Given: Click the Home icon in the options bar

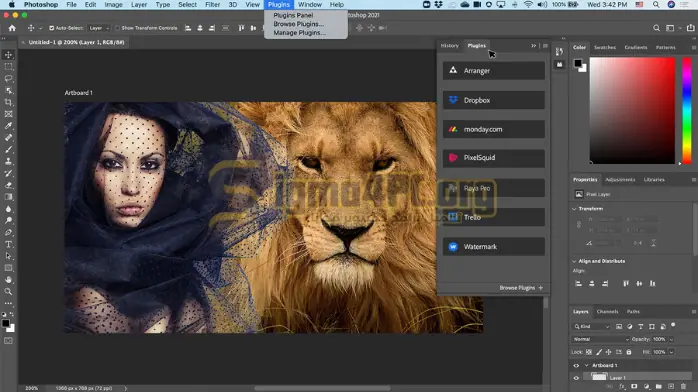Looking at the screenshot, I should (12, 28).
